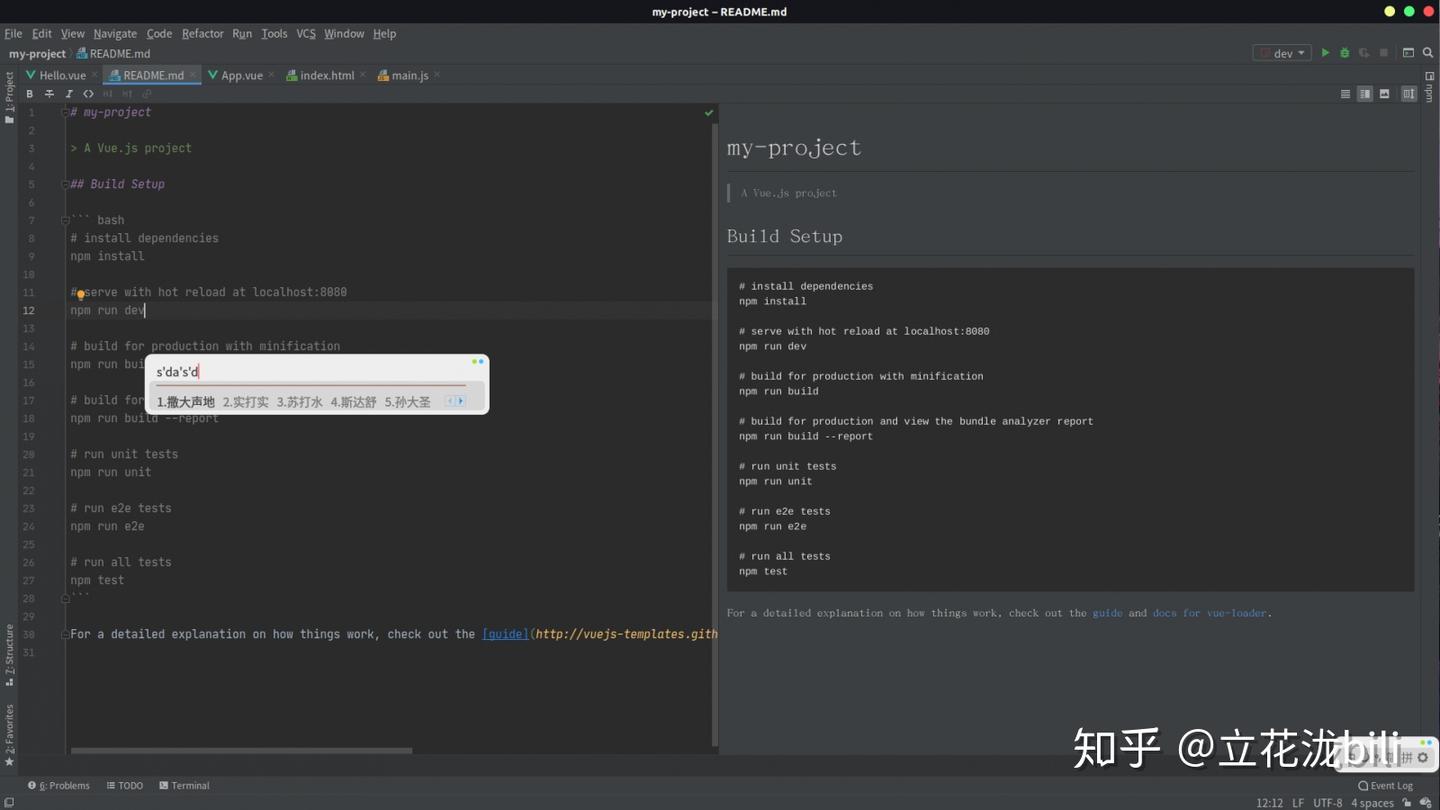Start debugging with the bug icon
1440x810 pixels.
pos(1344,52)
